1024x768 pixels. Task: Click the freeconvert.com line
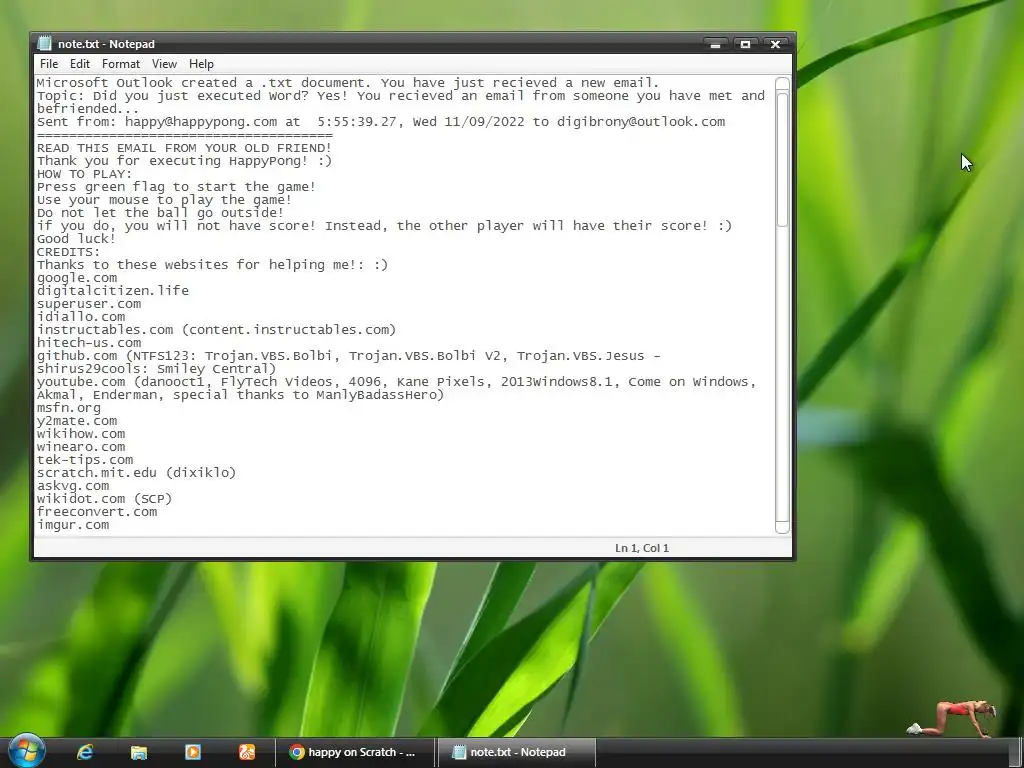click(x=97, y=512)
